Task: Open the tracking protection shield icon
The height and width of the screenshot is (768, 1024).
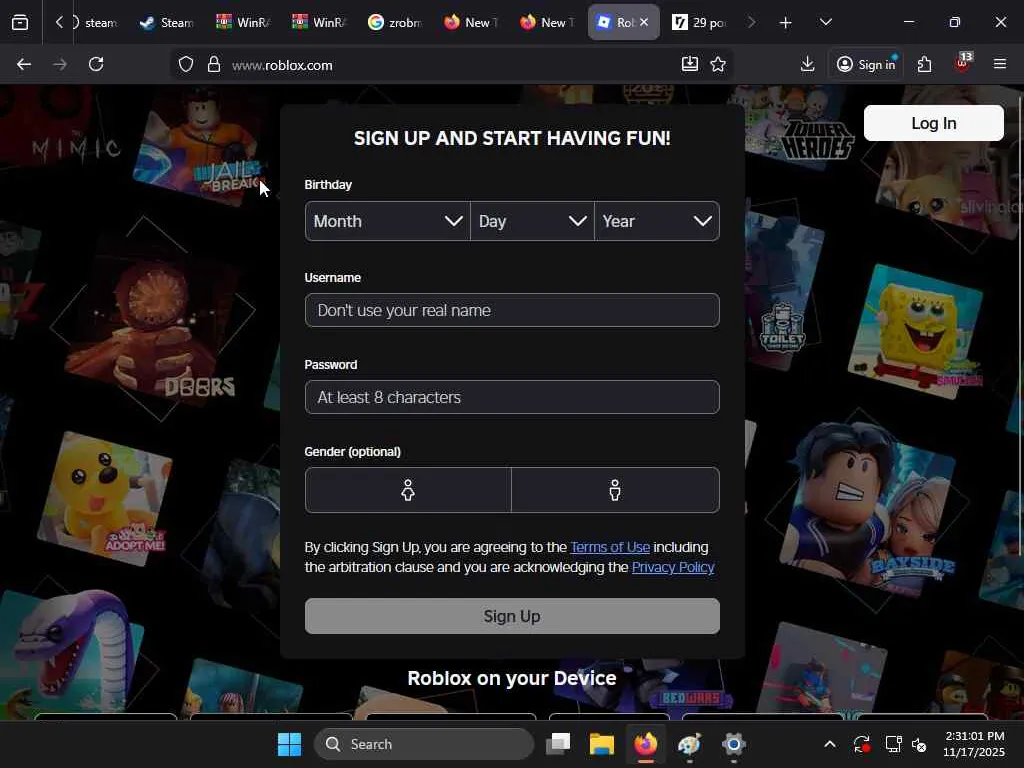Action: (x=186, y=65)
